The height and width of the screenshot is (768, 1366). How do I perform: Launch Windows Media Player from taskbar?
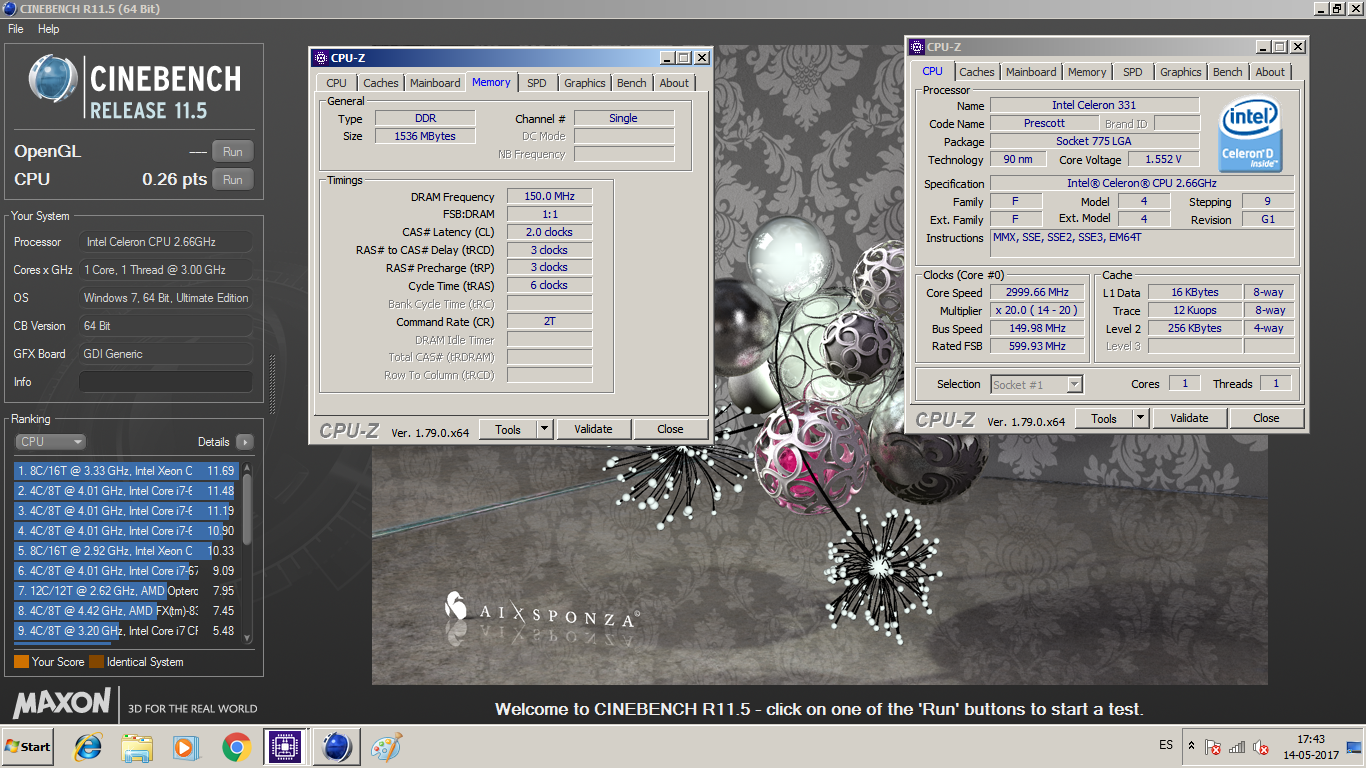pos(186,747)
